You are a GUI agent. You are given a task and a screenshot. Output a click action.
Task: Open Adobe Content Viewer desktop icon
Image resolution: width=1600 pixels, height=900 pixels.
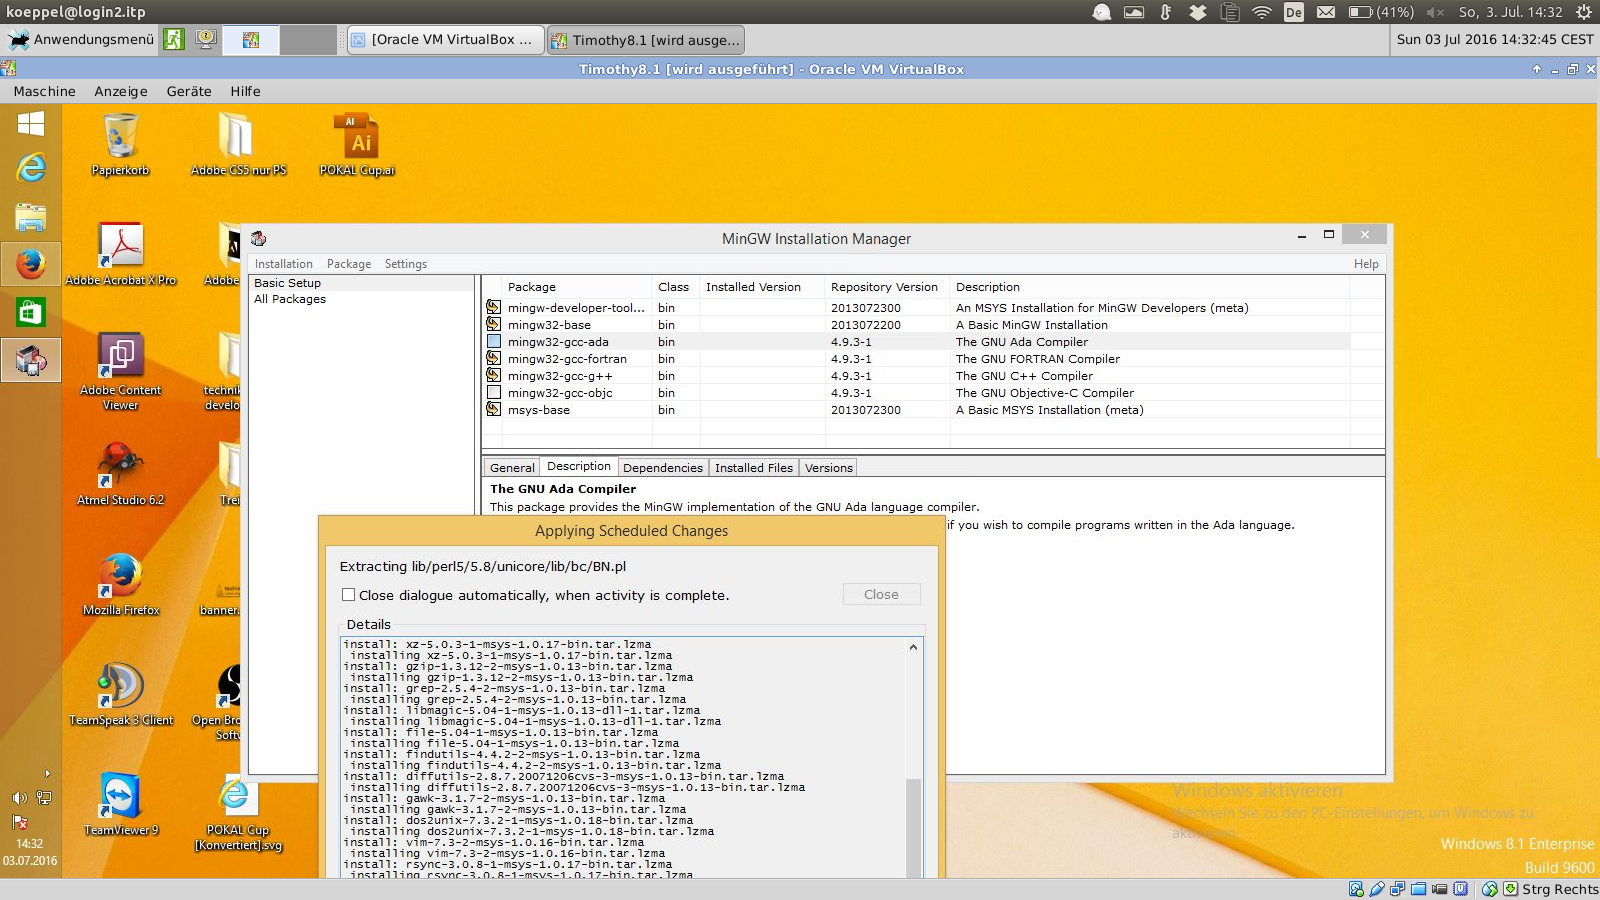pyautogui.click(x=121, y=371)
